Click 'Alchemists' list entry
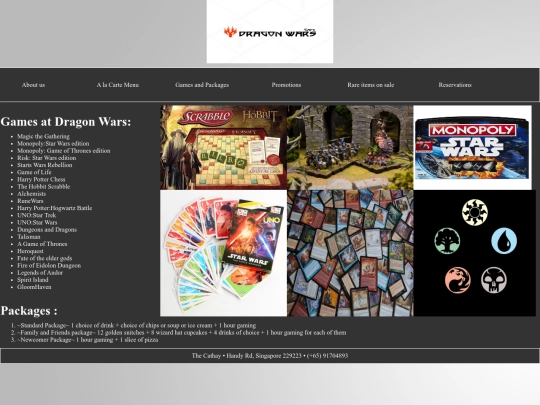Image resolution: width=540 pixels, height=405 pixels. [x=31, y=194]
